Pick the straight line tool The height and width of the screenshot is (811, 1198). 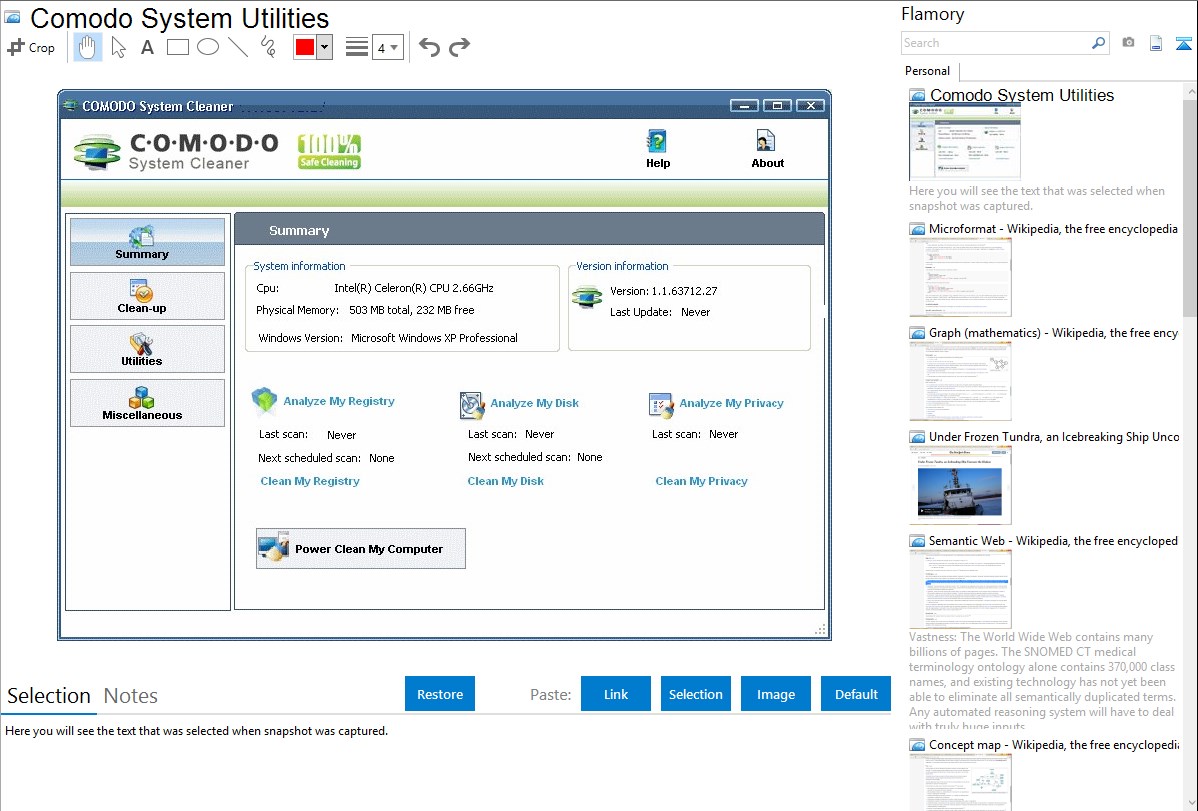pos(238,47)
